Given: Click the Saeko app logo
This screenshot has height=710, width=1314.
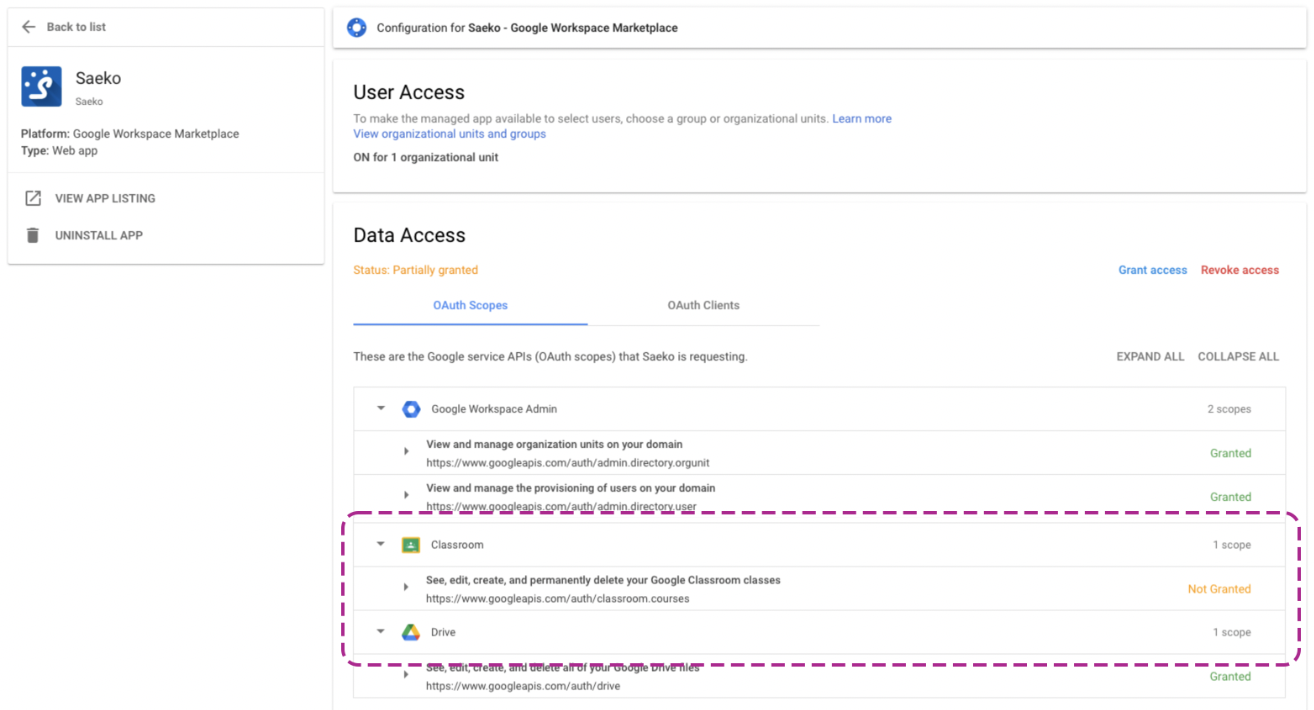Looking at the screenshot, I should [41, 87].
